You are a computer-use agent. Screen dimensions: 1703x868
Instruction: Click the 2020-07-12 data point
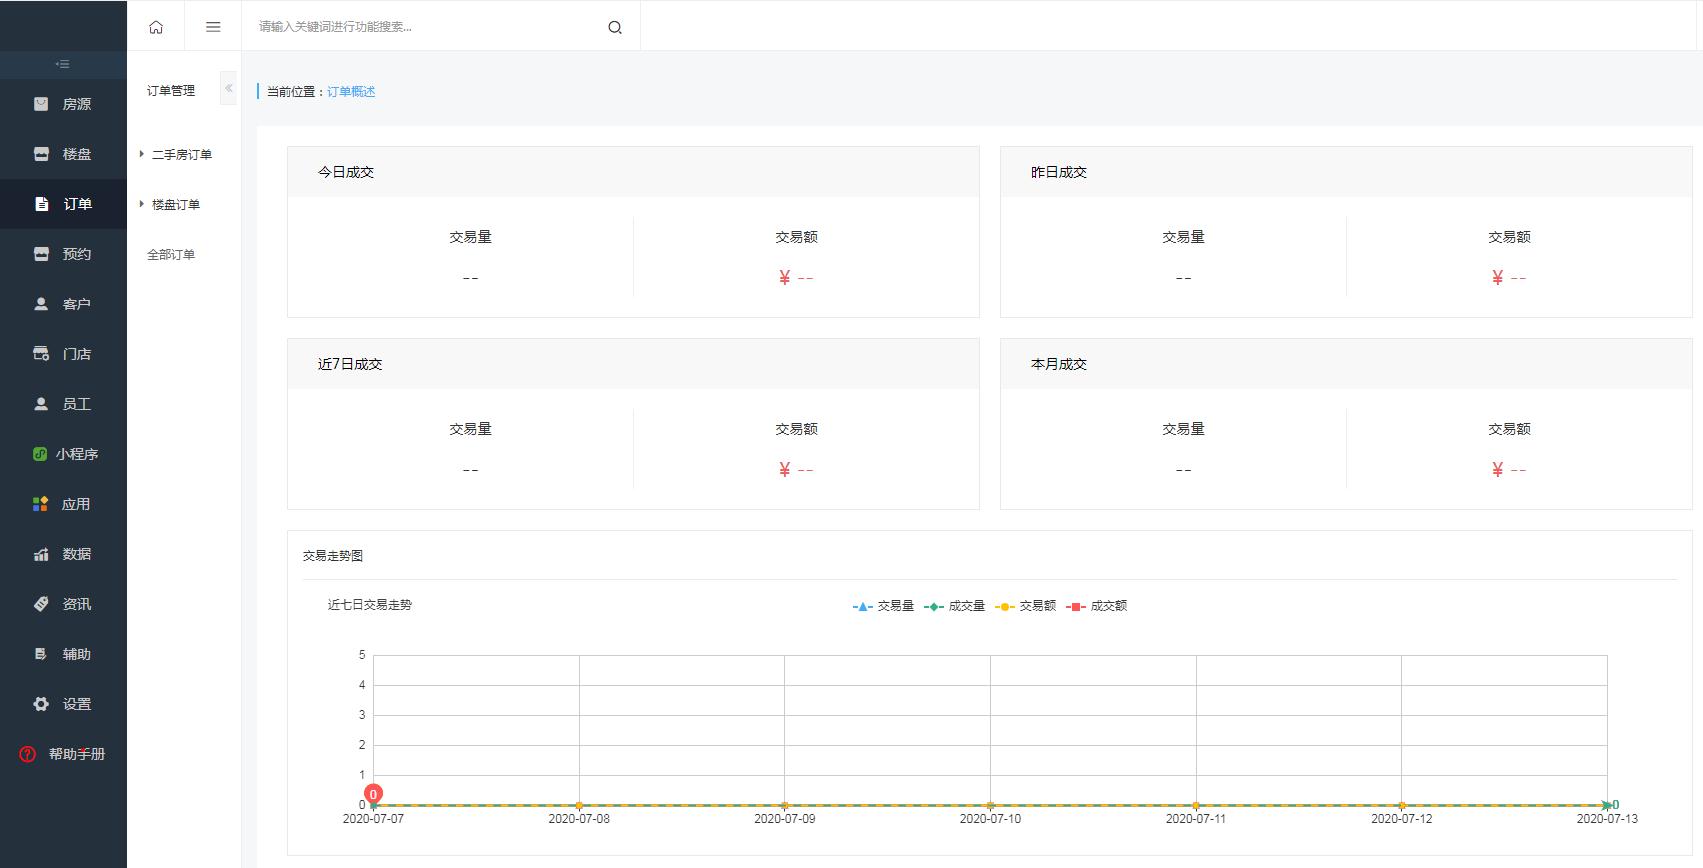(x=1402, y=805)
